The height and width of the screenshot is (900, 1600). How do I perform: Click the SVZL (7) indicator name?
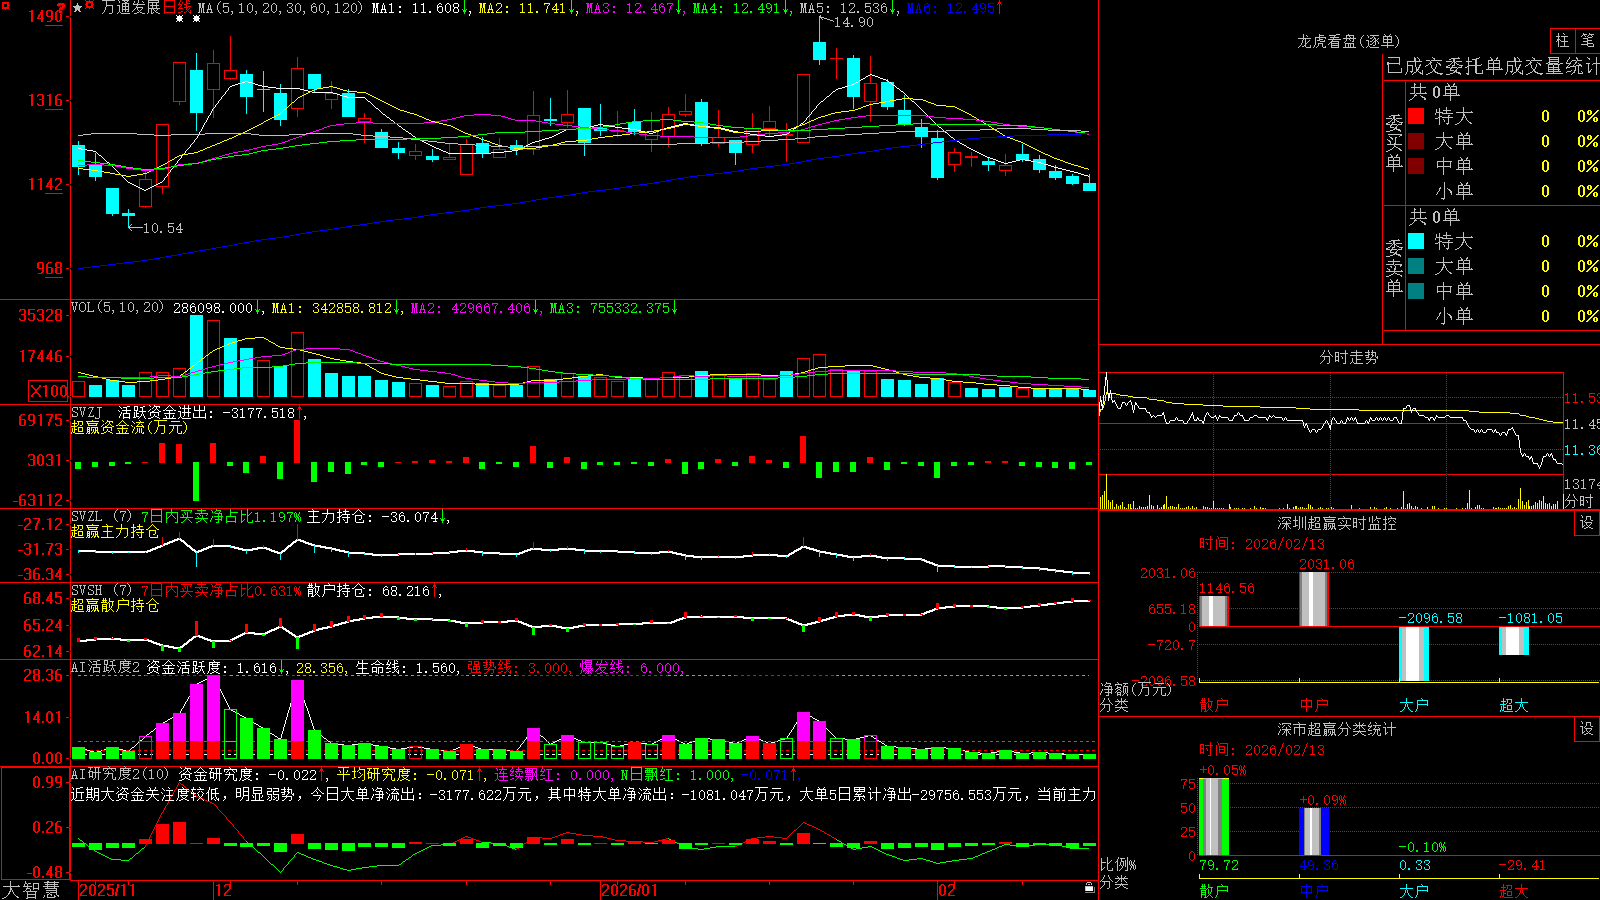coord(101,517)
